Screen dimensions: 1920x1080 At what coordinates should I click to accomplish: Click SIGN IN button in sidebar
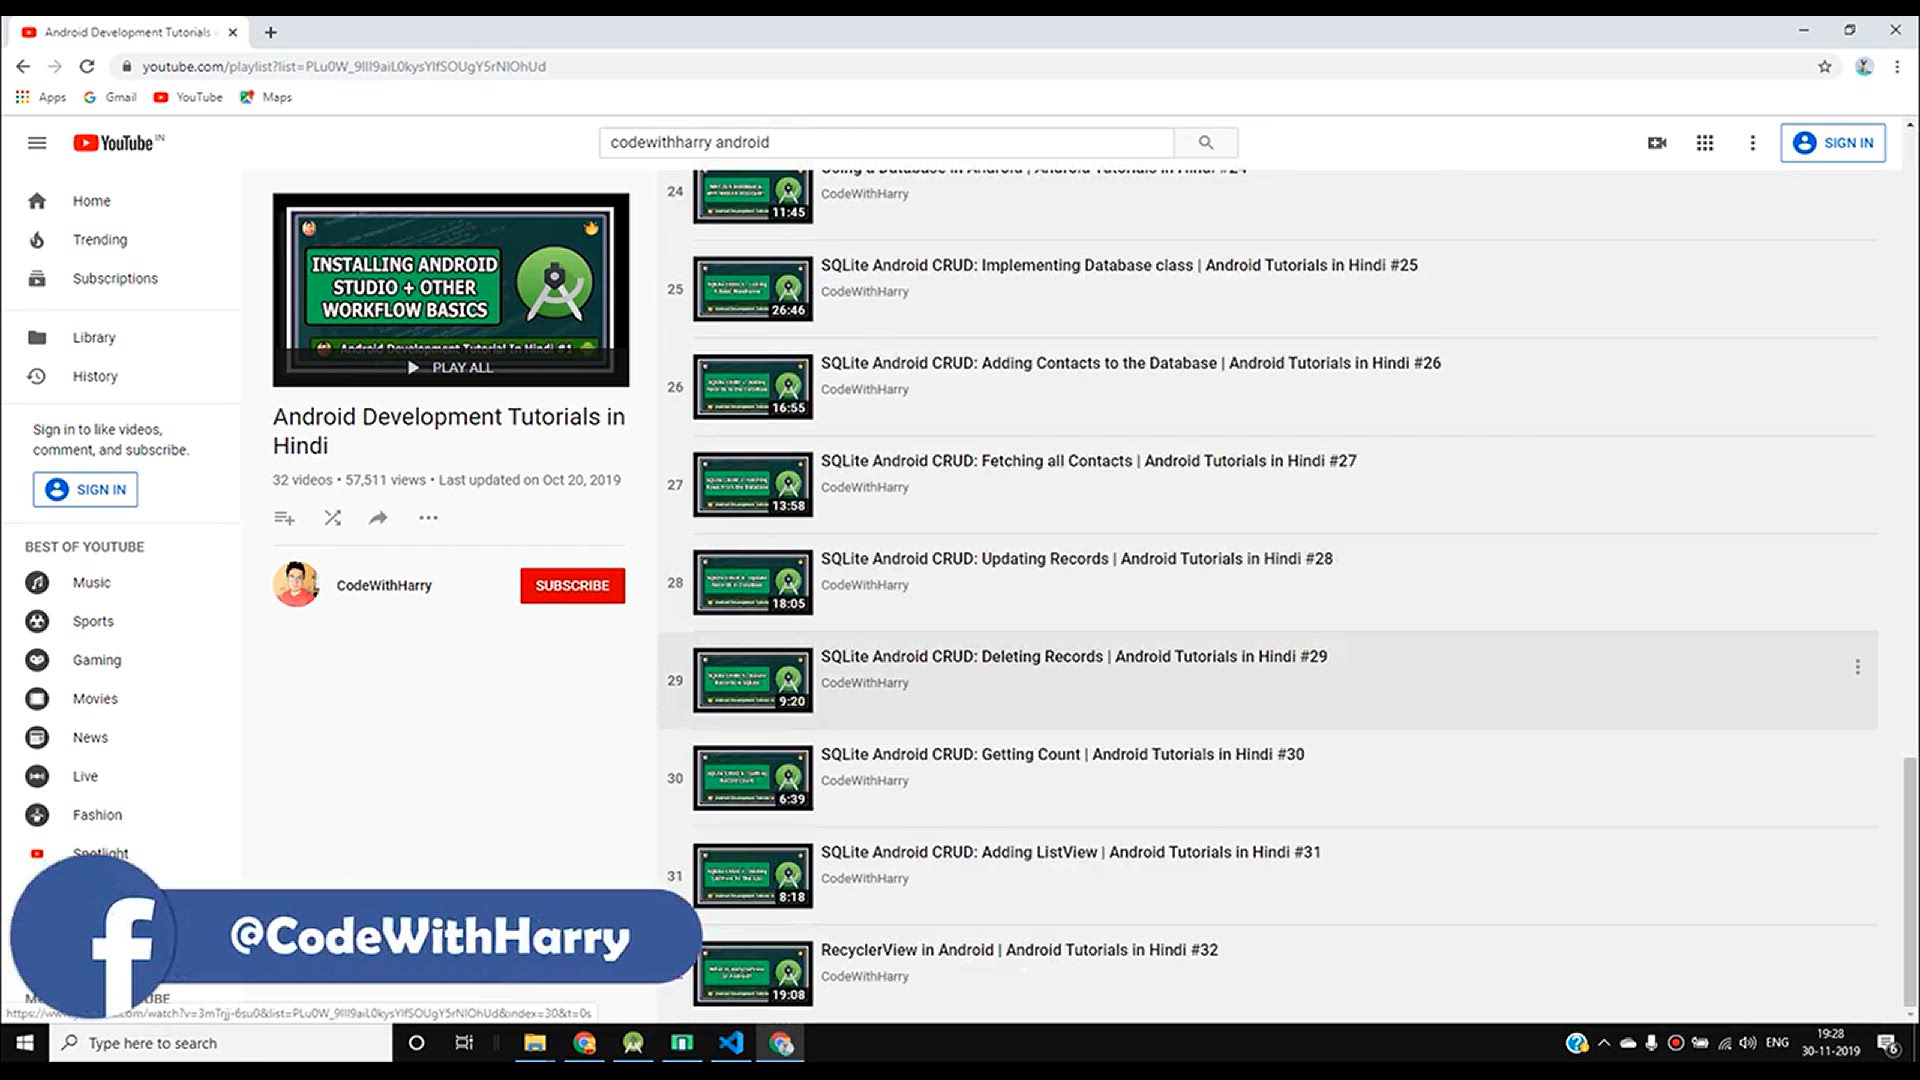86,490
